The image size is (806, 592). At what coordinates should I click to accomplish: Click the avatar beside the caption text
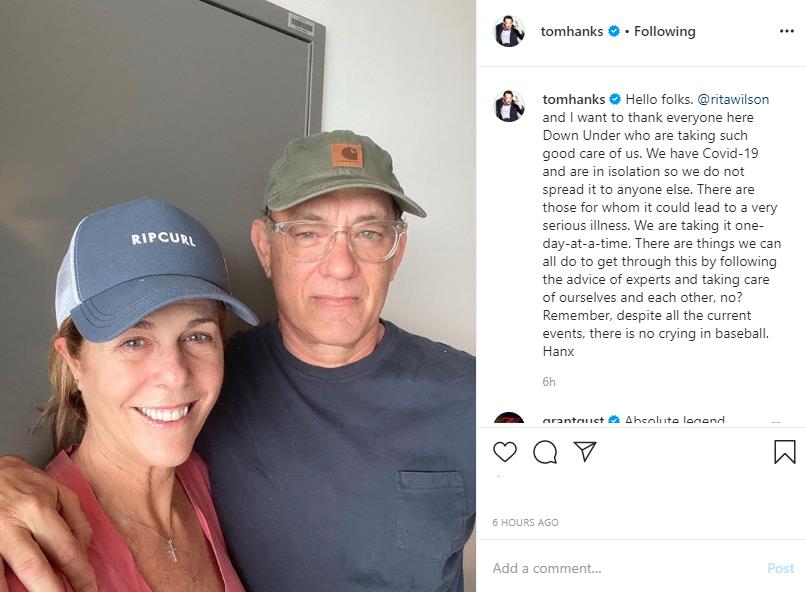point(509,106)
